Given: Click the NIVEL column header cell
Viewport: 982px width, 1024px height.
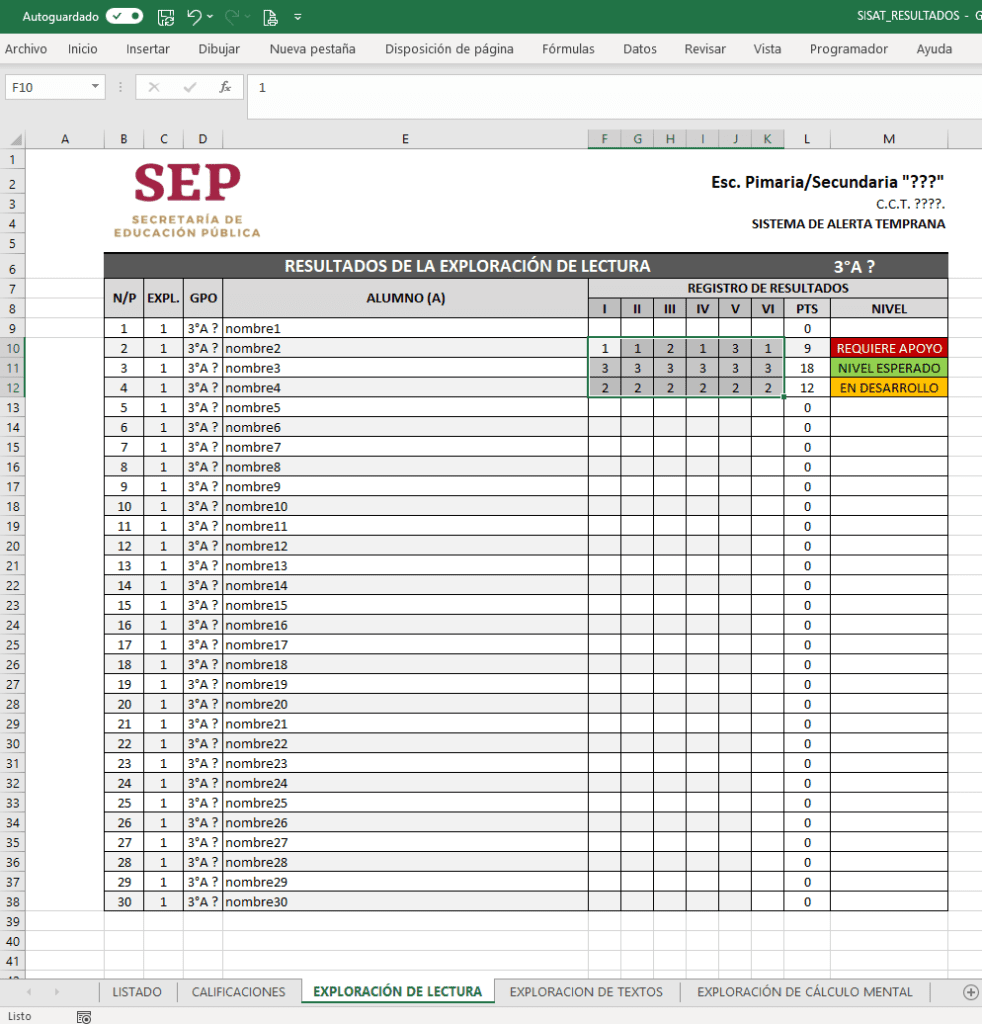Looking at the screenshot, I should click(889, 308).
